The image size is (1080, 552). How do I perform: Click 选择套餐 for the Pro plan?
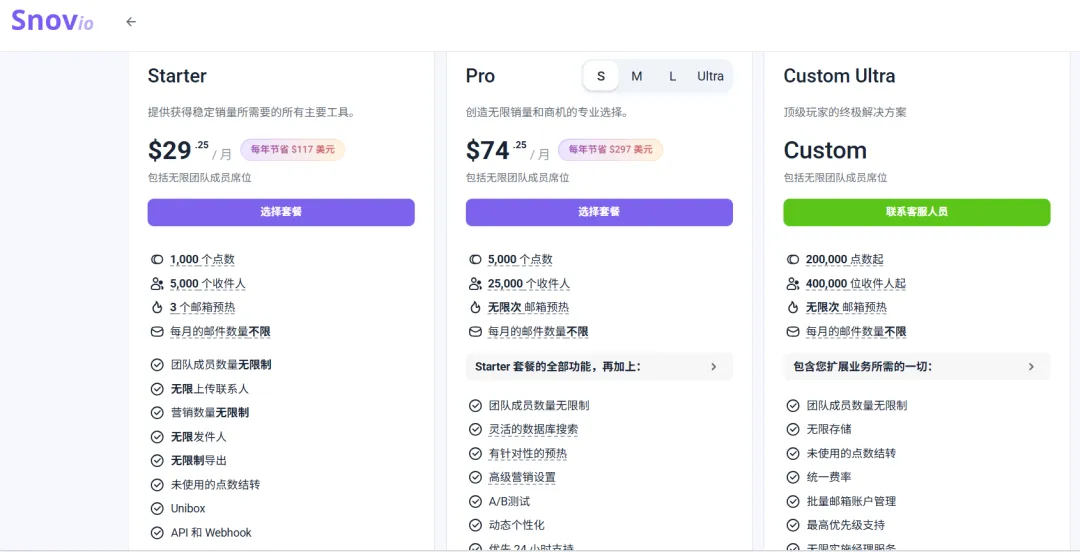pyautogui.click(x=599, y=212)
